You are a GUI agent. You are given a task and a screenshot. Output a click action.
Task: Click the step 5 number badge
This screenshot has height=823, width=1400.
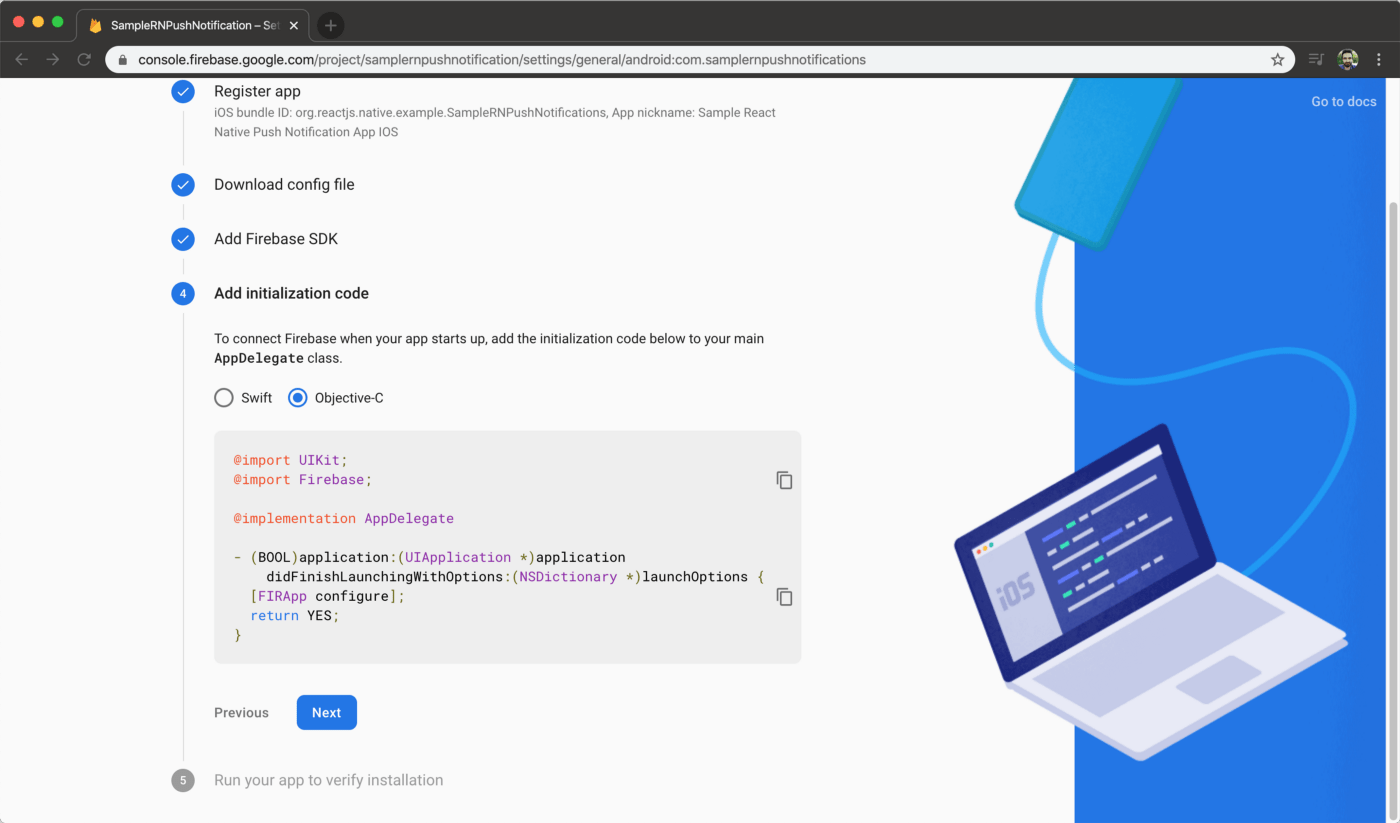point(183,780)
